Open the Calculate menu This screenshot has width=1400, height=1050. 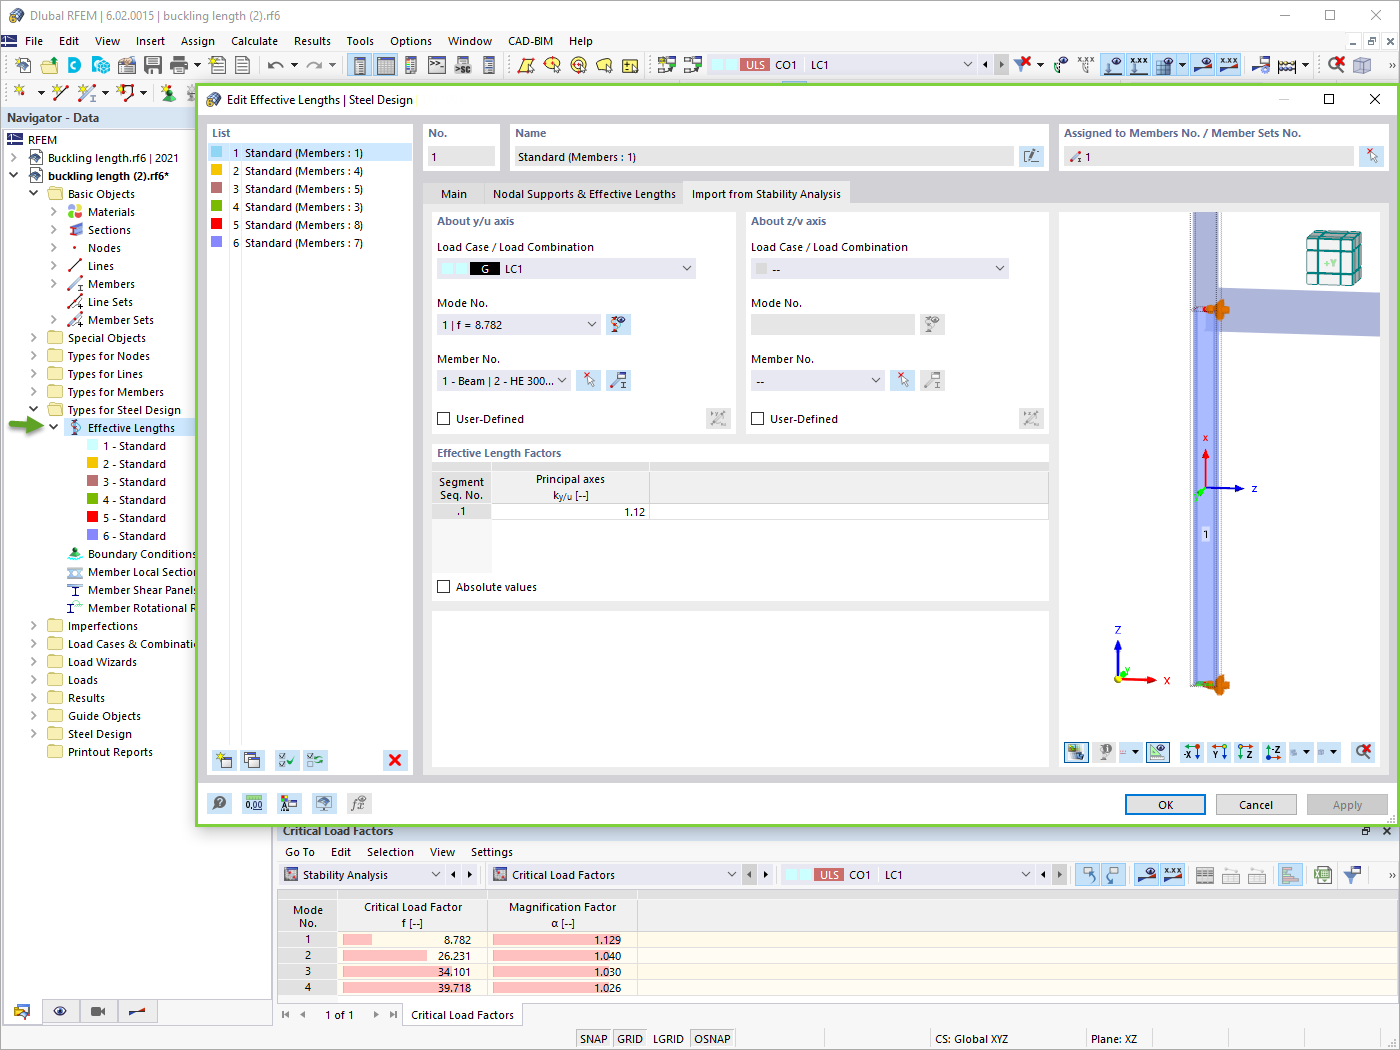(x=254, y=41)
